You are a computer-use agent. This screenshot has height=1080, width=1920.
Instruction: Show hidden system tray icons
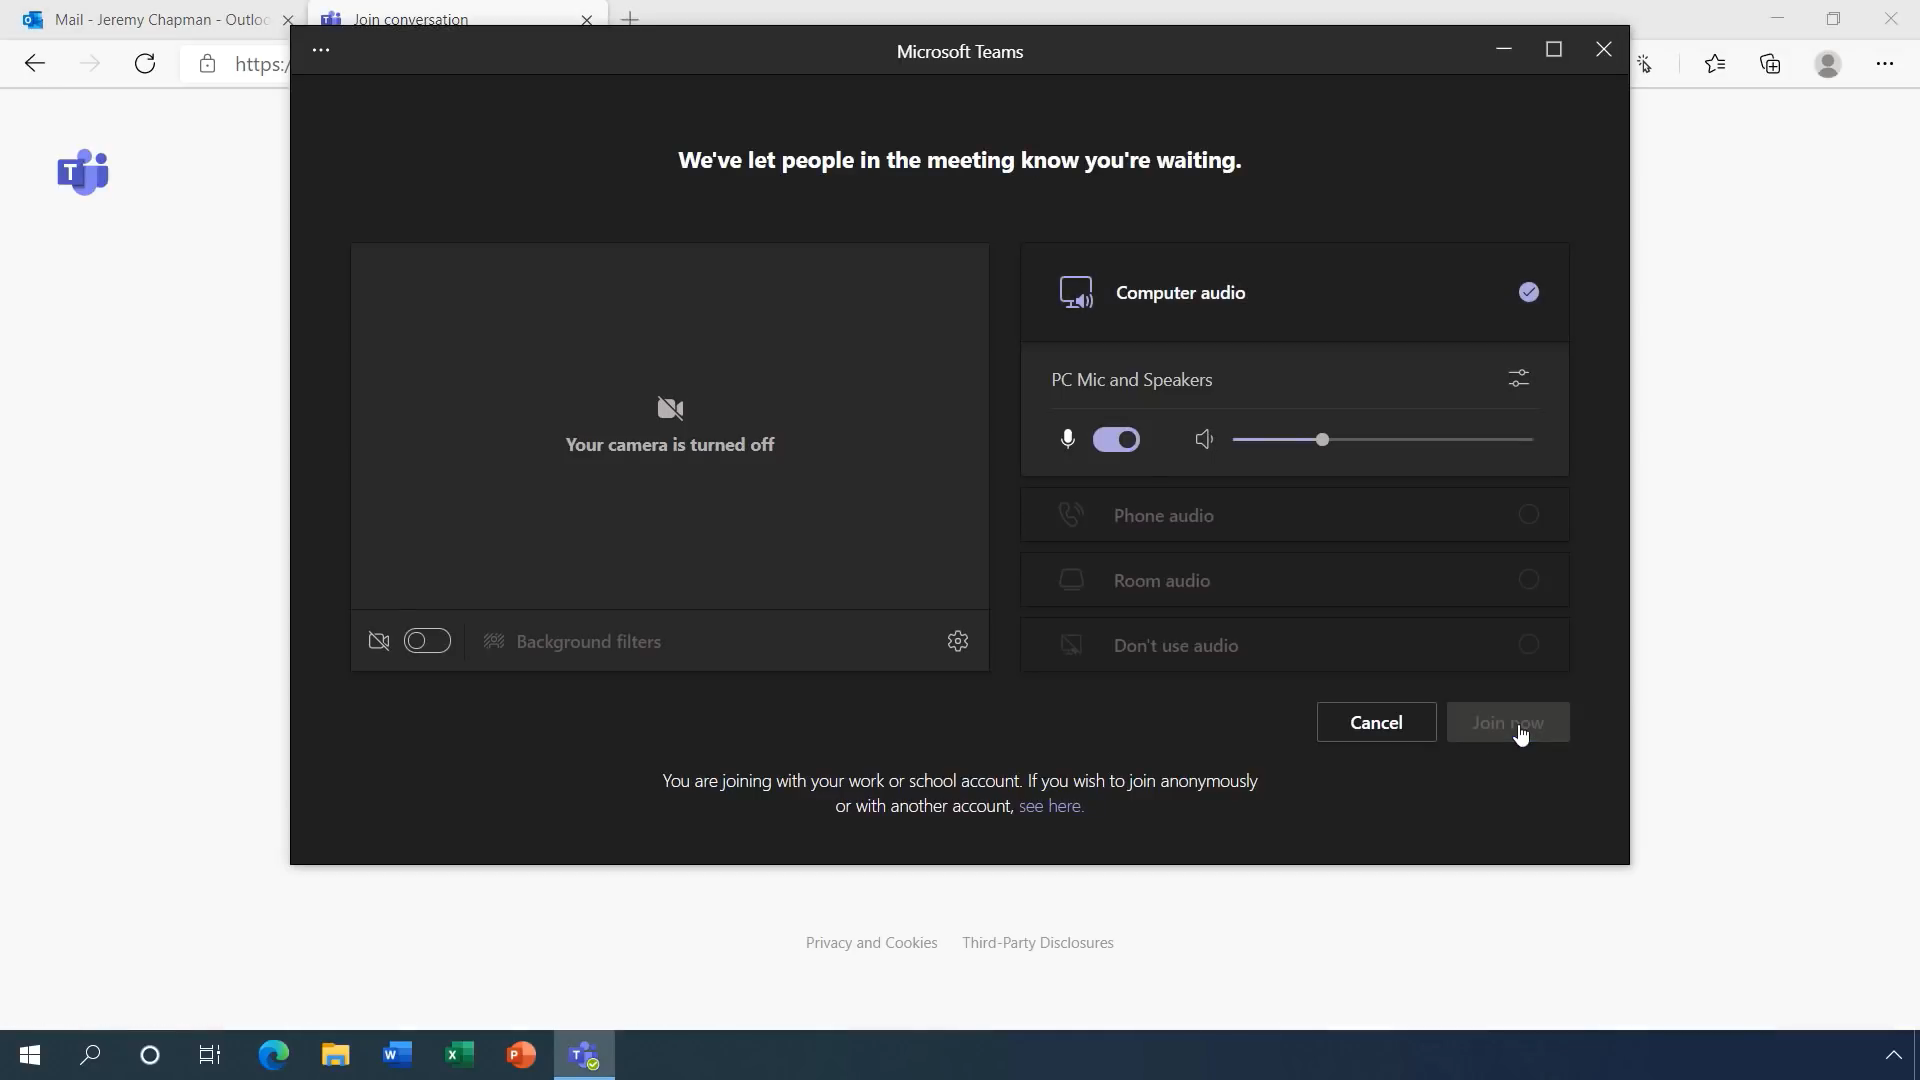point(1893,1055)
